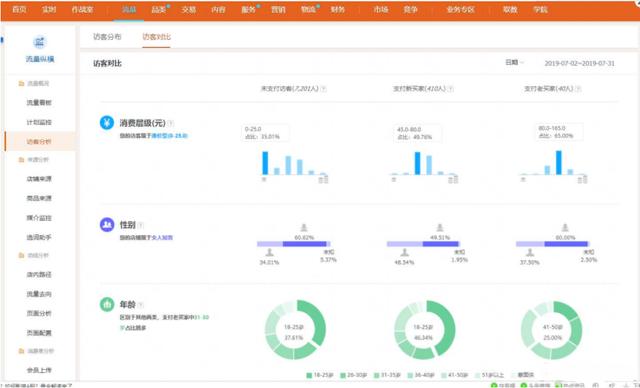
Task: Click the 46.34% age donut chart
Action: pos(424,330)
